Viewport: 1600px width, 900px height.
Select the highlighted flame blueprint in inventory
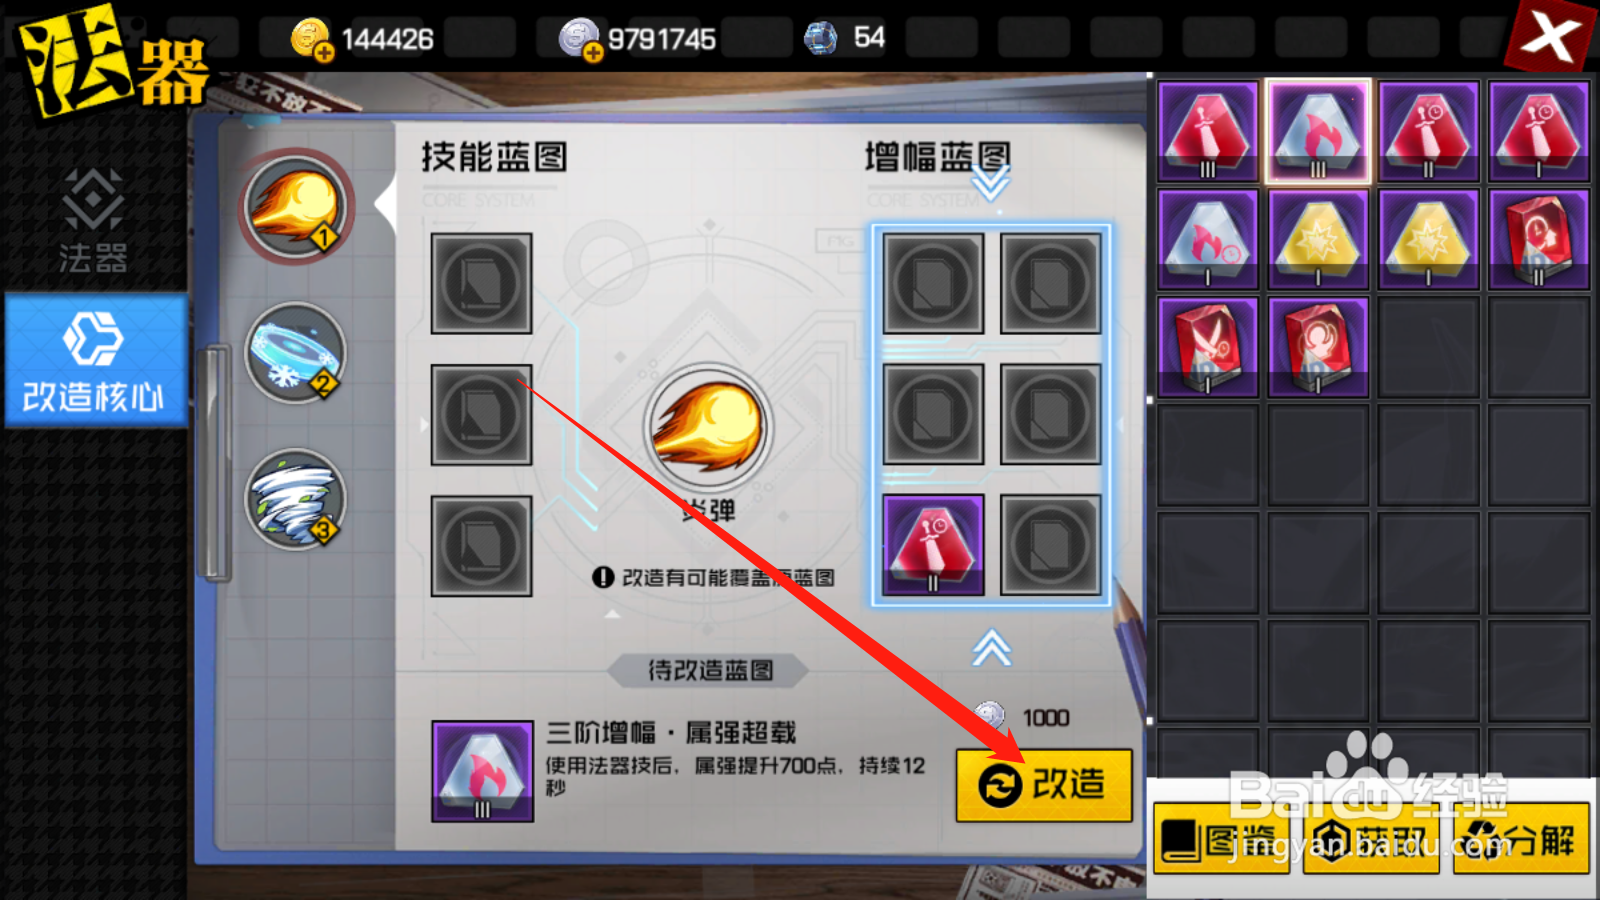tap(1318, 131)
